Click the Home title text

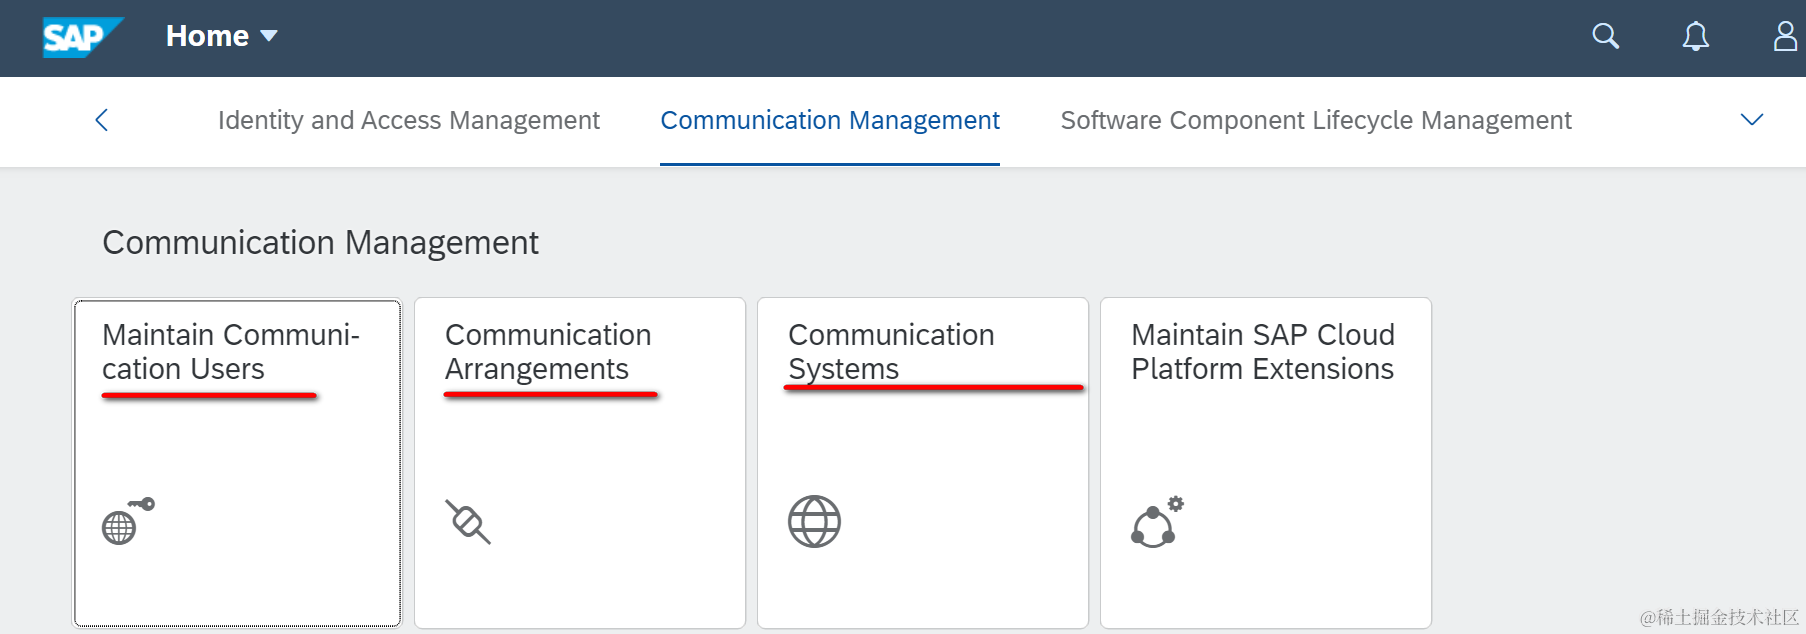(x=207, y=36)
